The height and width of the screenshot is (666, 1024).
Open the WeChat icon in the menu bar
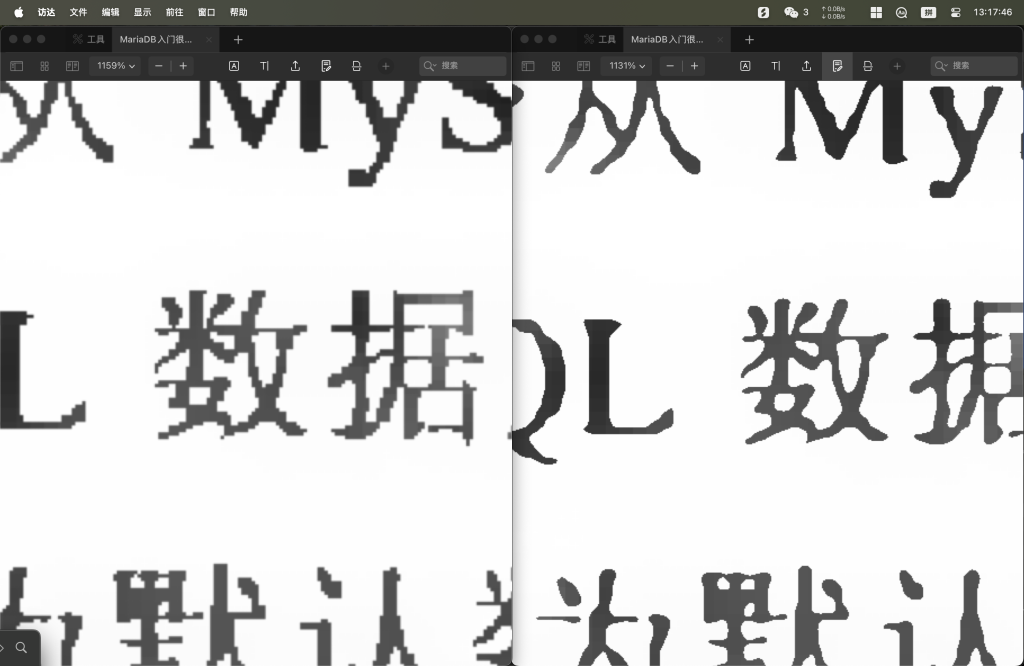pyautogui.click(x=791, y=12)
